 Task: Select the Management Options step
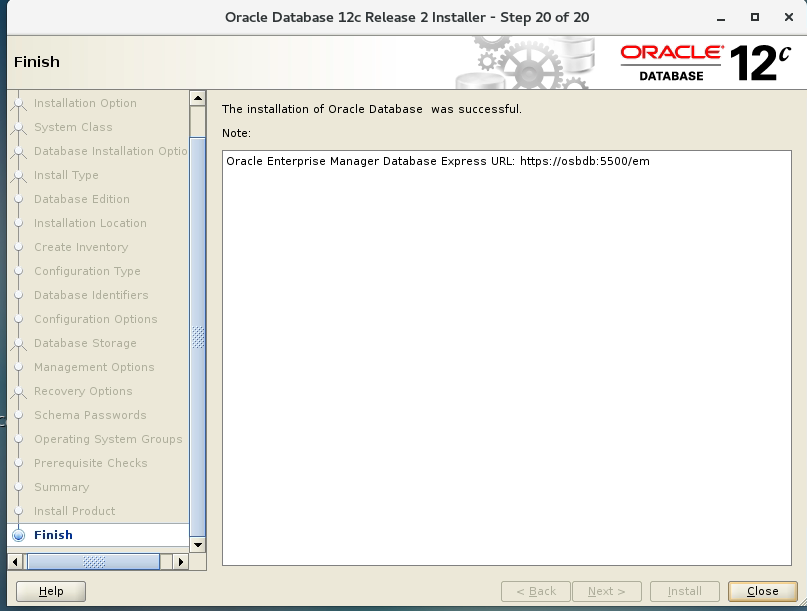(94, 367)
